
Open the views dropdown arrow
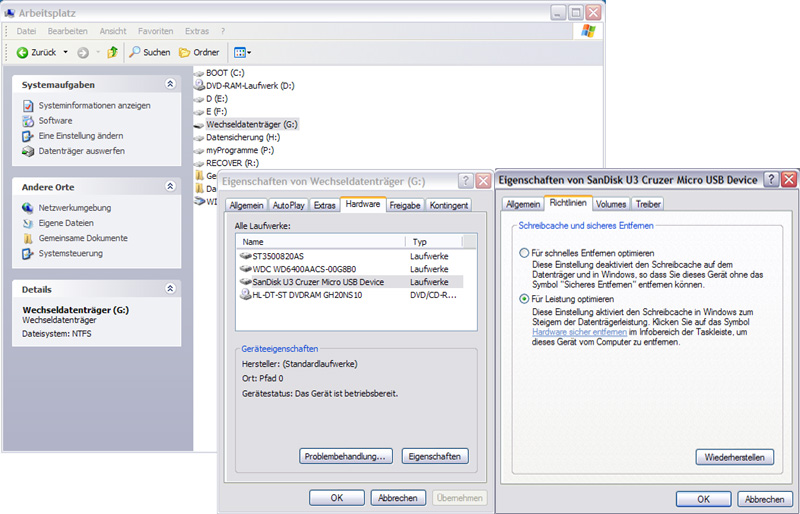point(249,53)
